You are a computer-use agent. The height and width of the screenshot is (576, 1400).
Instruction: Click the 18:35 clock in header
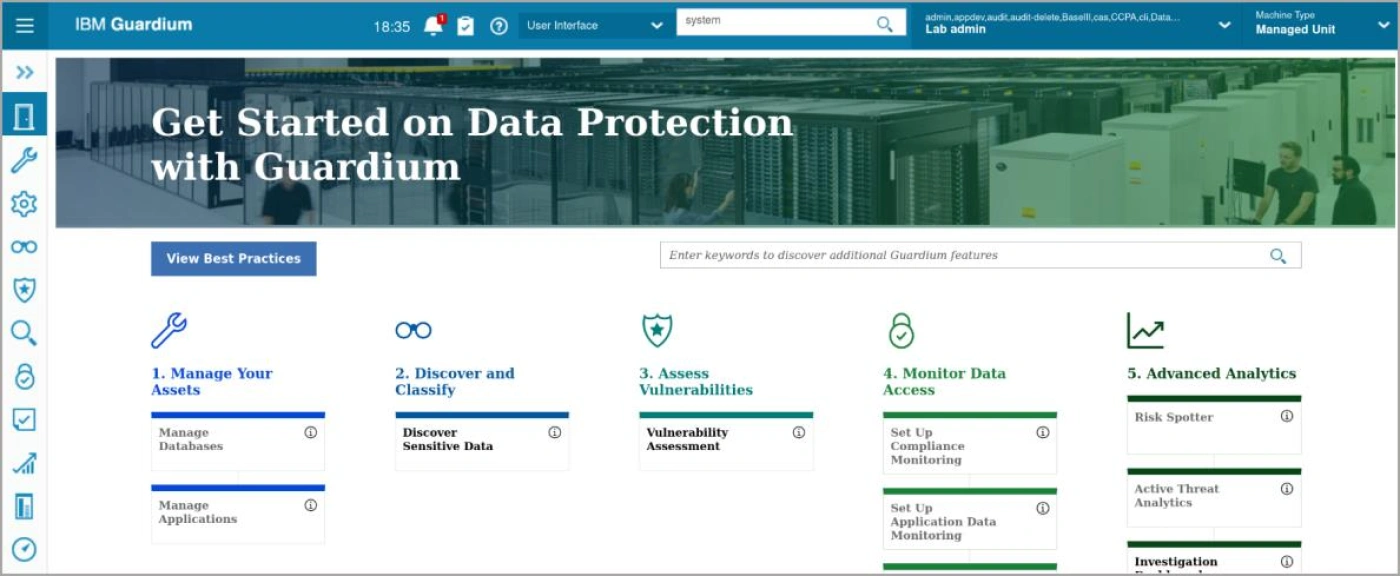[392, 27]
